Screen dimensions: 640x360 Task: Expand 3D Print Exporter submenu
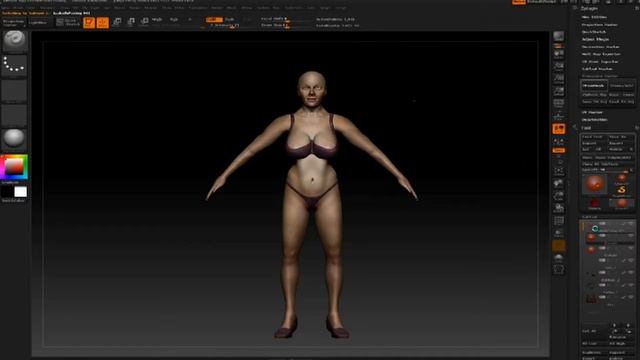[600, 62]
